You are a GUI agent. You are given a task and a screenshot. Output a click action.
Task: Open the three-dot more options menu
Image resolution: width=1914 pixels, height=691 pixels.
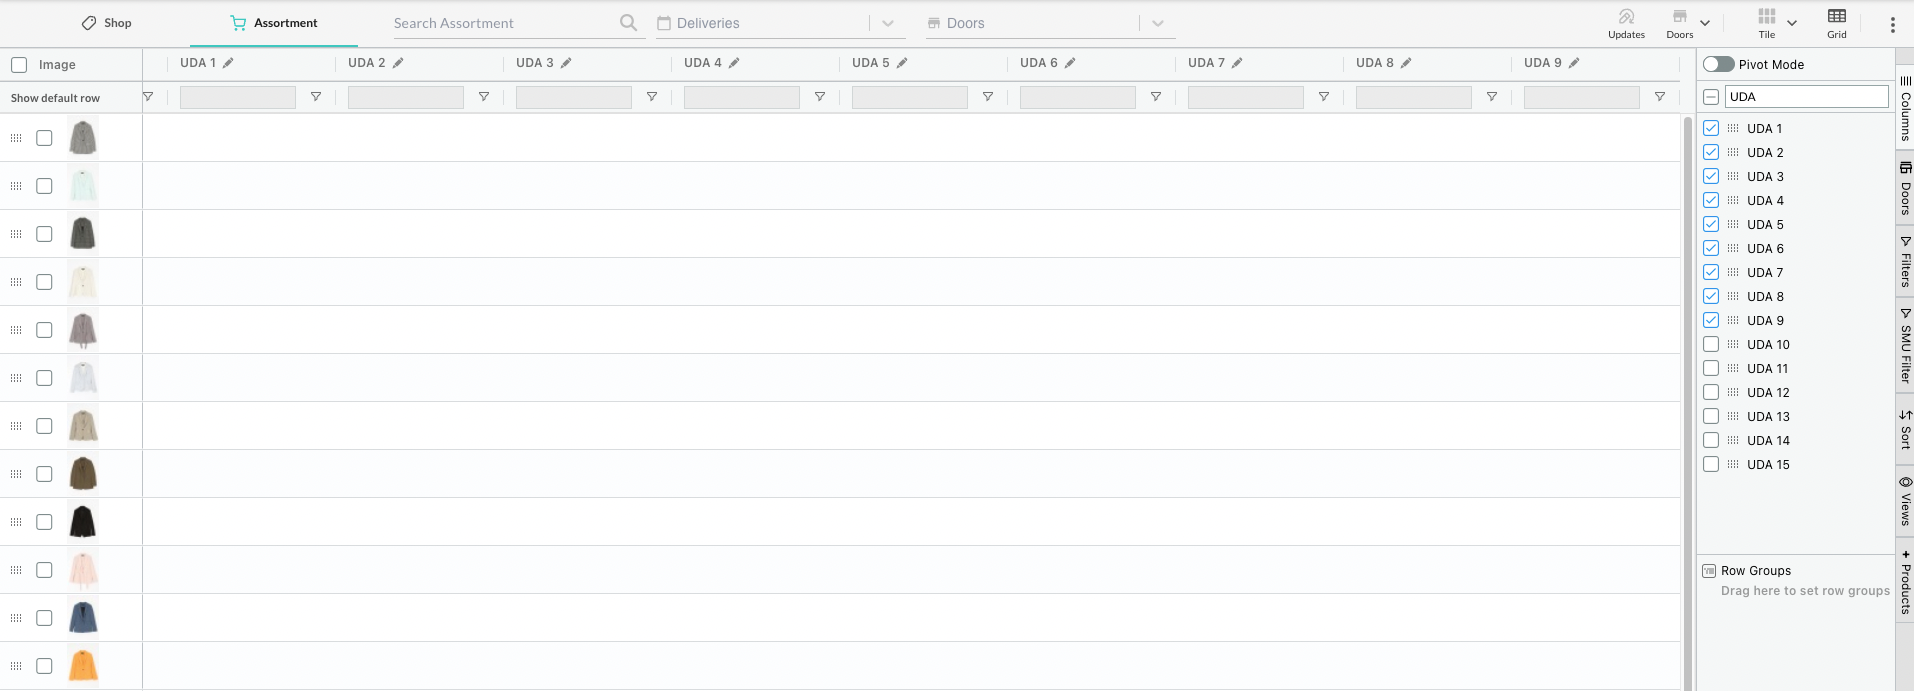click(1893, 25)
